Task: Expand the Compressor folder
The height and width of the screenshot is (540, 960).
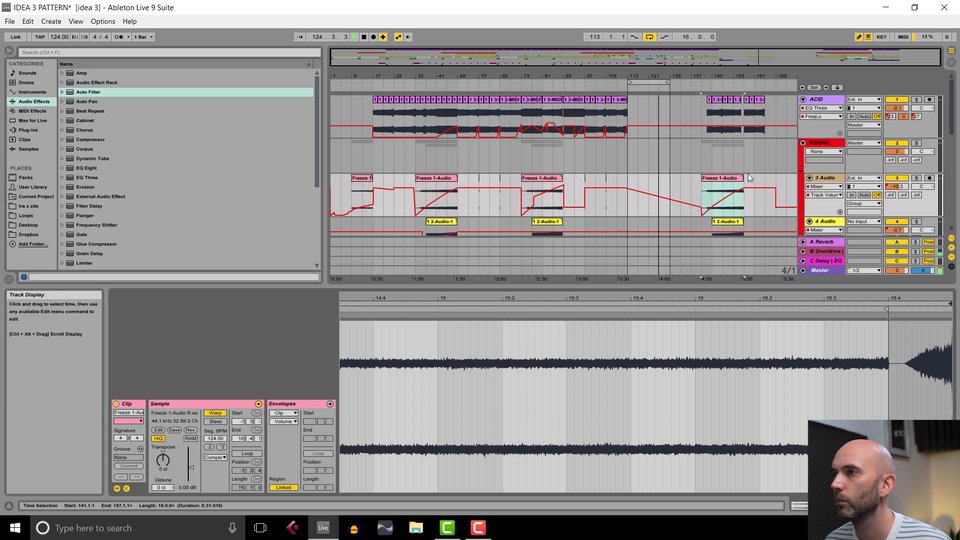Action: (62, 140)
